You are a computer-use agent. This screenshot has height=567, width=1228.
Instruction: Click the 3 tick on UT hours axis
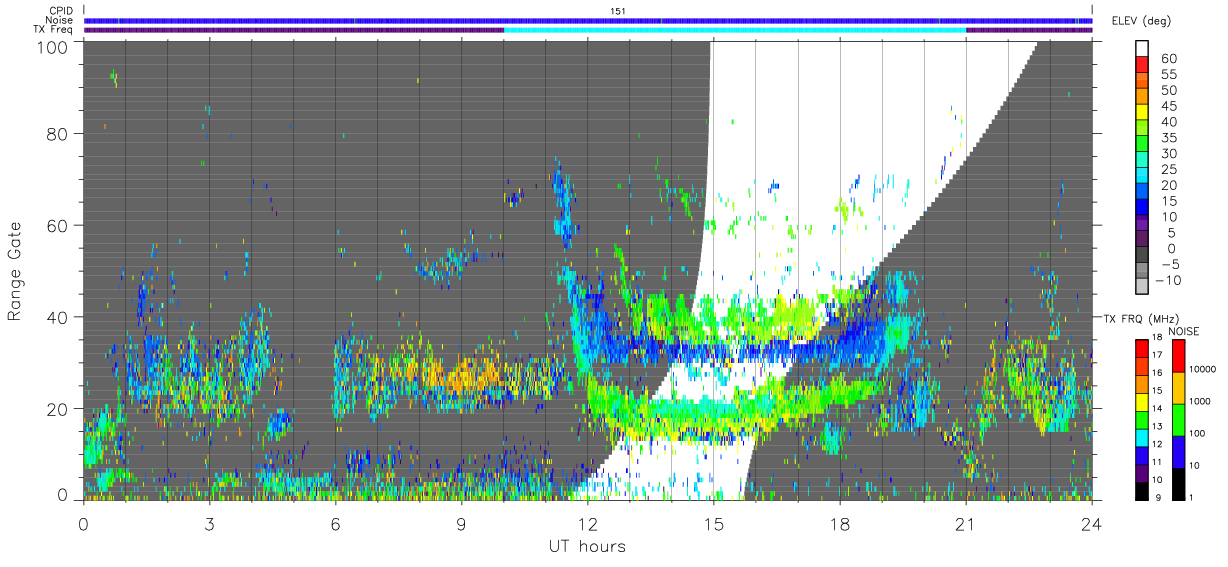click(209, 523)
